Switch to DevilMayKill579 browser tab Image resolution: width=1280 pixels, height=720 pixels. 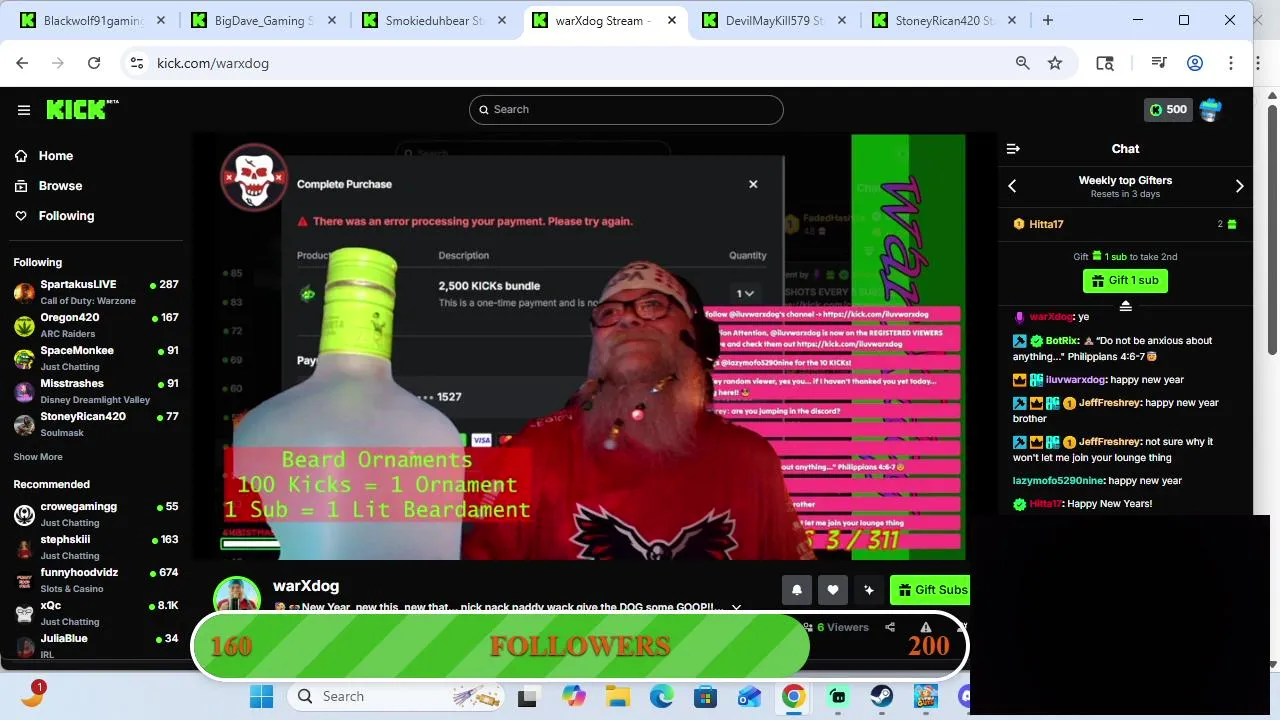pos(775,21)
